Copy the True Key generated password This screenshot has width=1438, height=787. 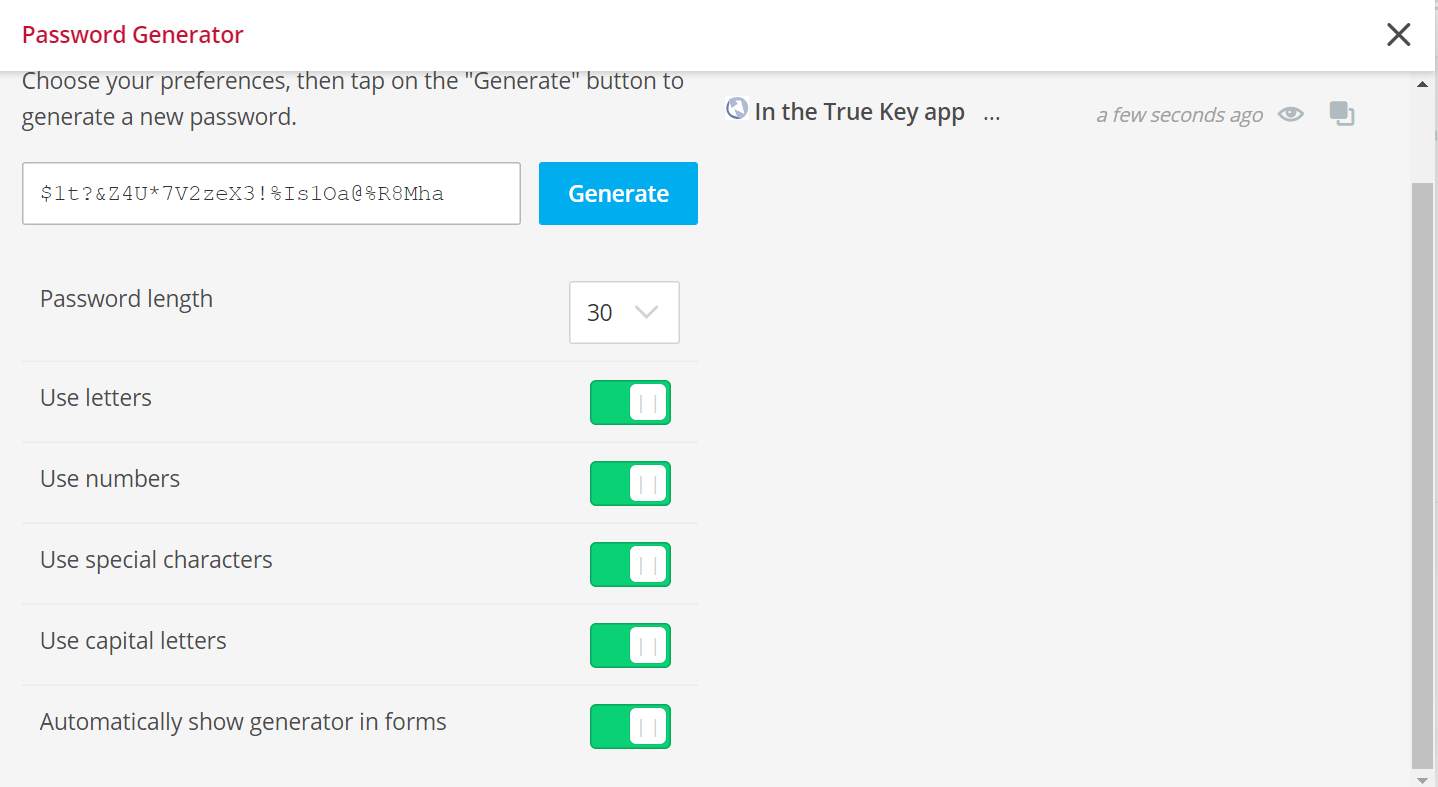pyautogui.click(x=1342, y=113)
